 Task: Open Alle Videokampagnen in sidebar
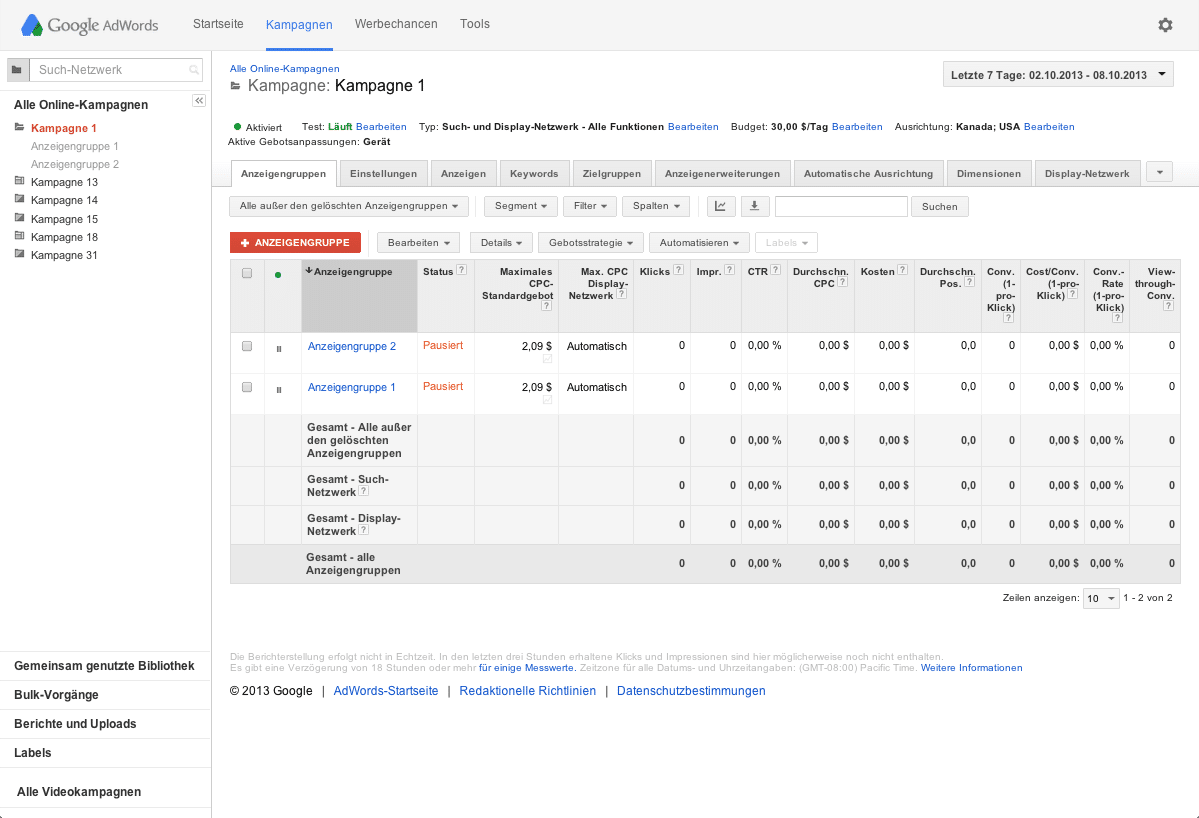tap(79, 792)
